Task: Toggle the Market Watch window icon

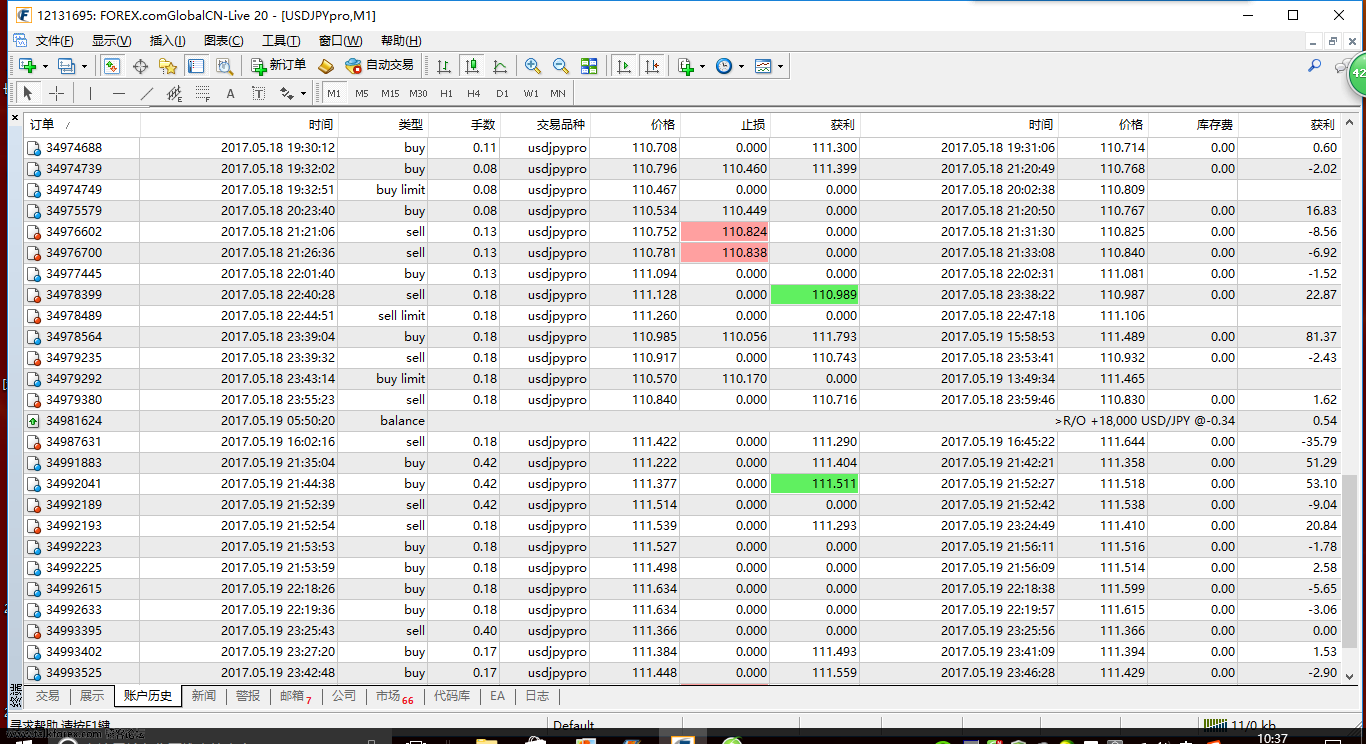Action: click(x=112, y=66)
